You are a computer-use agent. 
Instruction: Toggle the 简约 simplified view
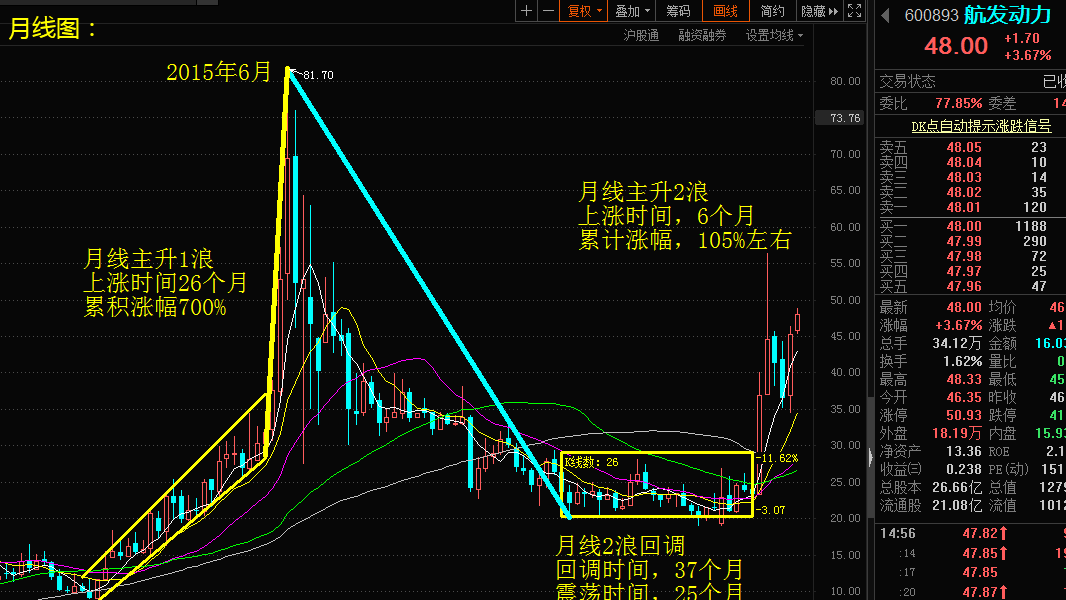772,11
